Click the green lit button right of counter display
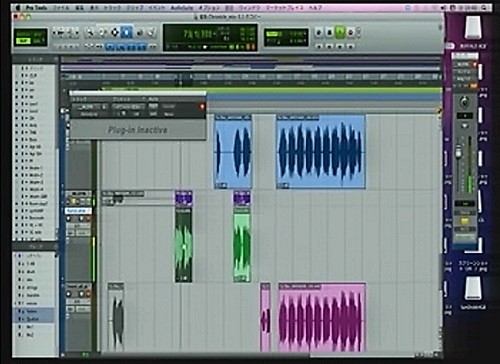Image resolution: width=500 pixels, height=364 pixels. (x=340, y=32)
